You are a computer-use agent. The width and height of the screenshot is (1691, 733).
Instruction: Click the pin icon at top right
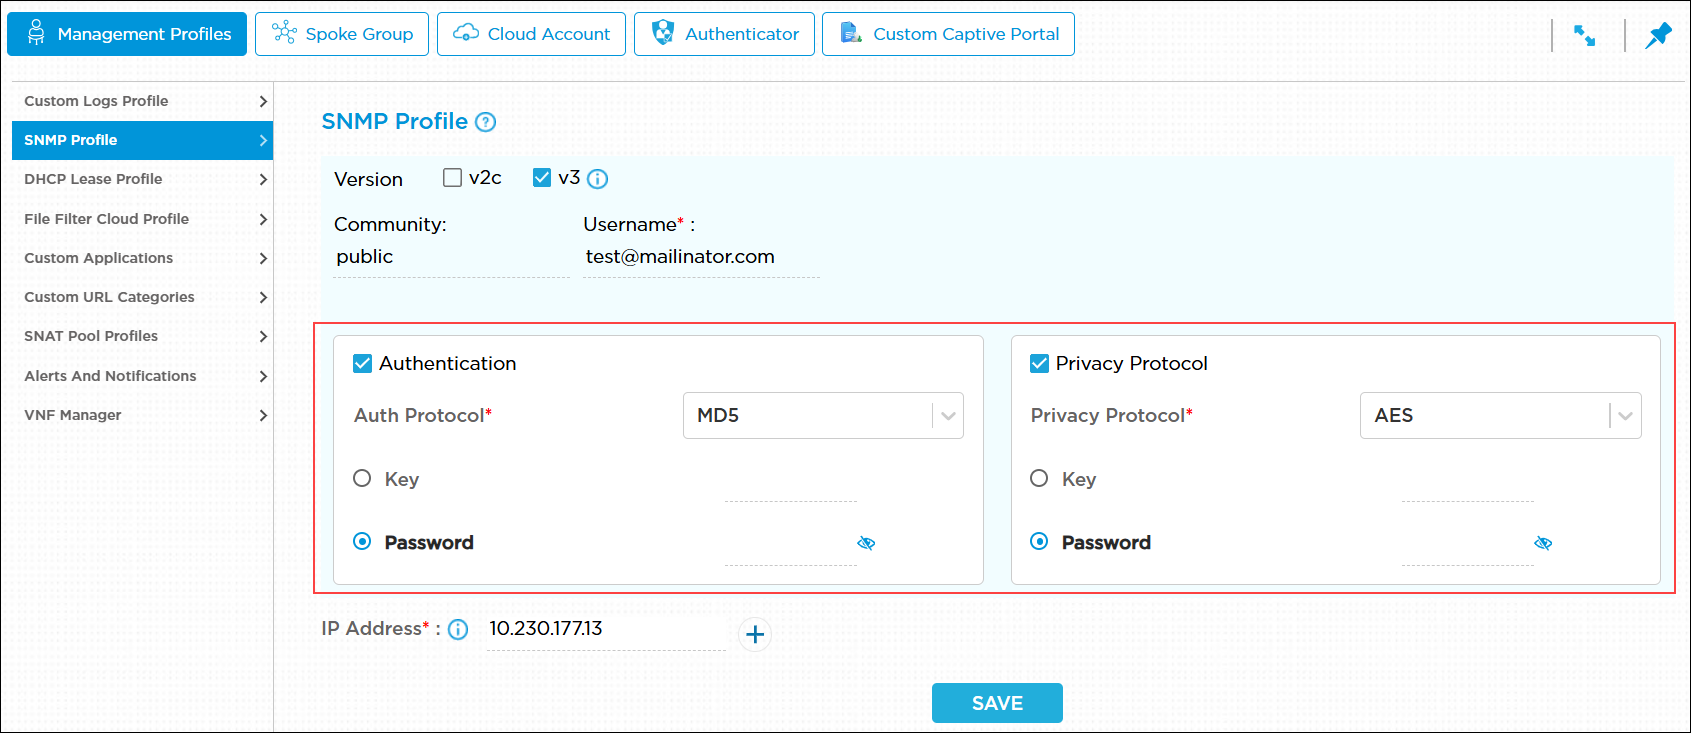(x=1658, y=35)
